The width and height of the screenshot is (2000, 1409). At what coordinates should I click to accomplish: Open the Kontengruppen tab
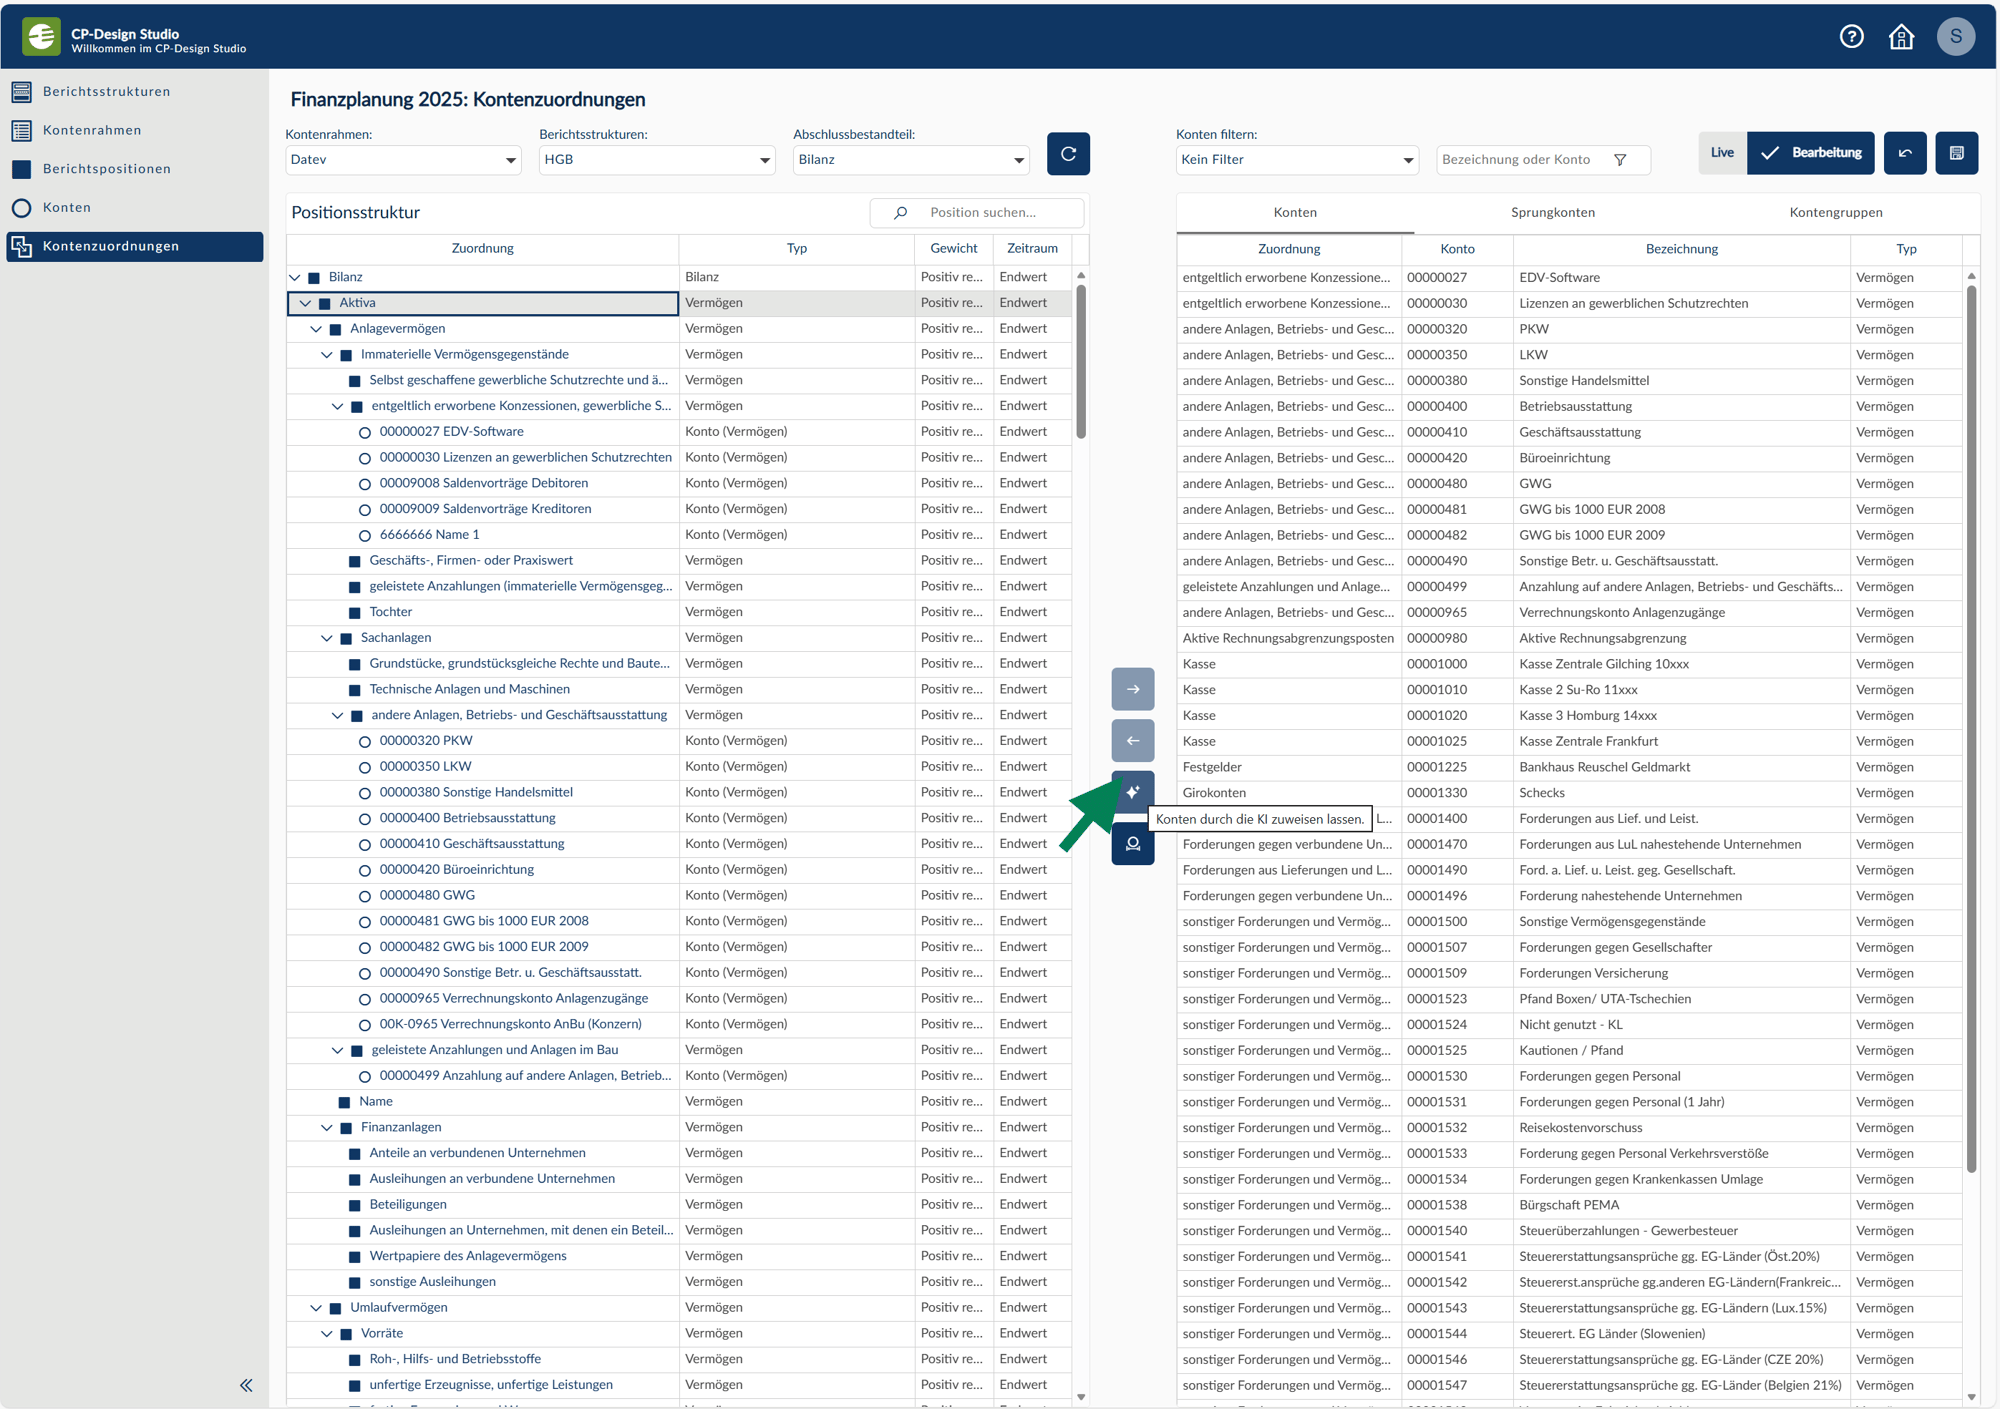(1835, 212)
